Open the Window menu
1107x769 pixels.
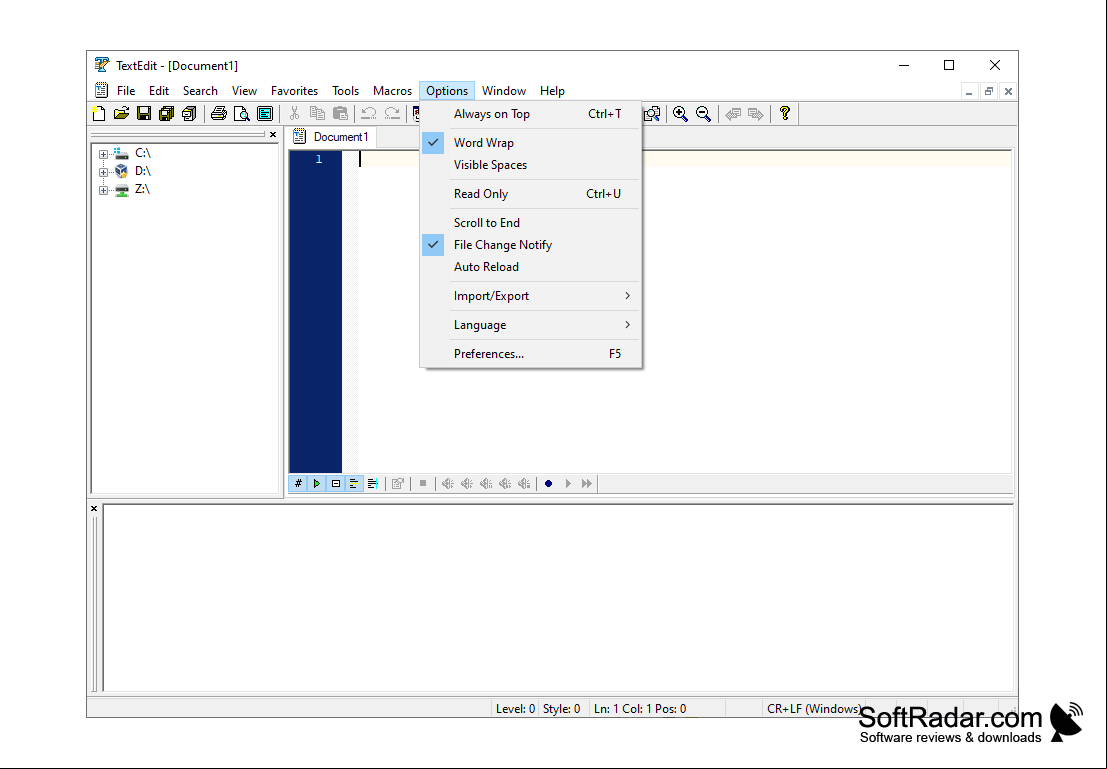[x=503, y=91]
